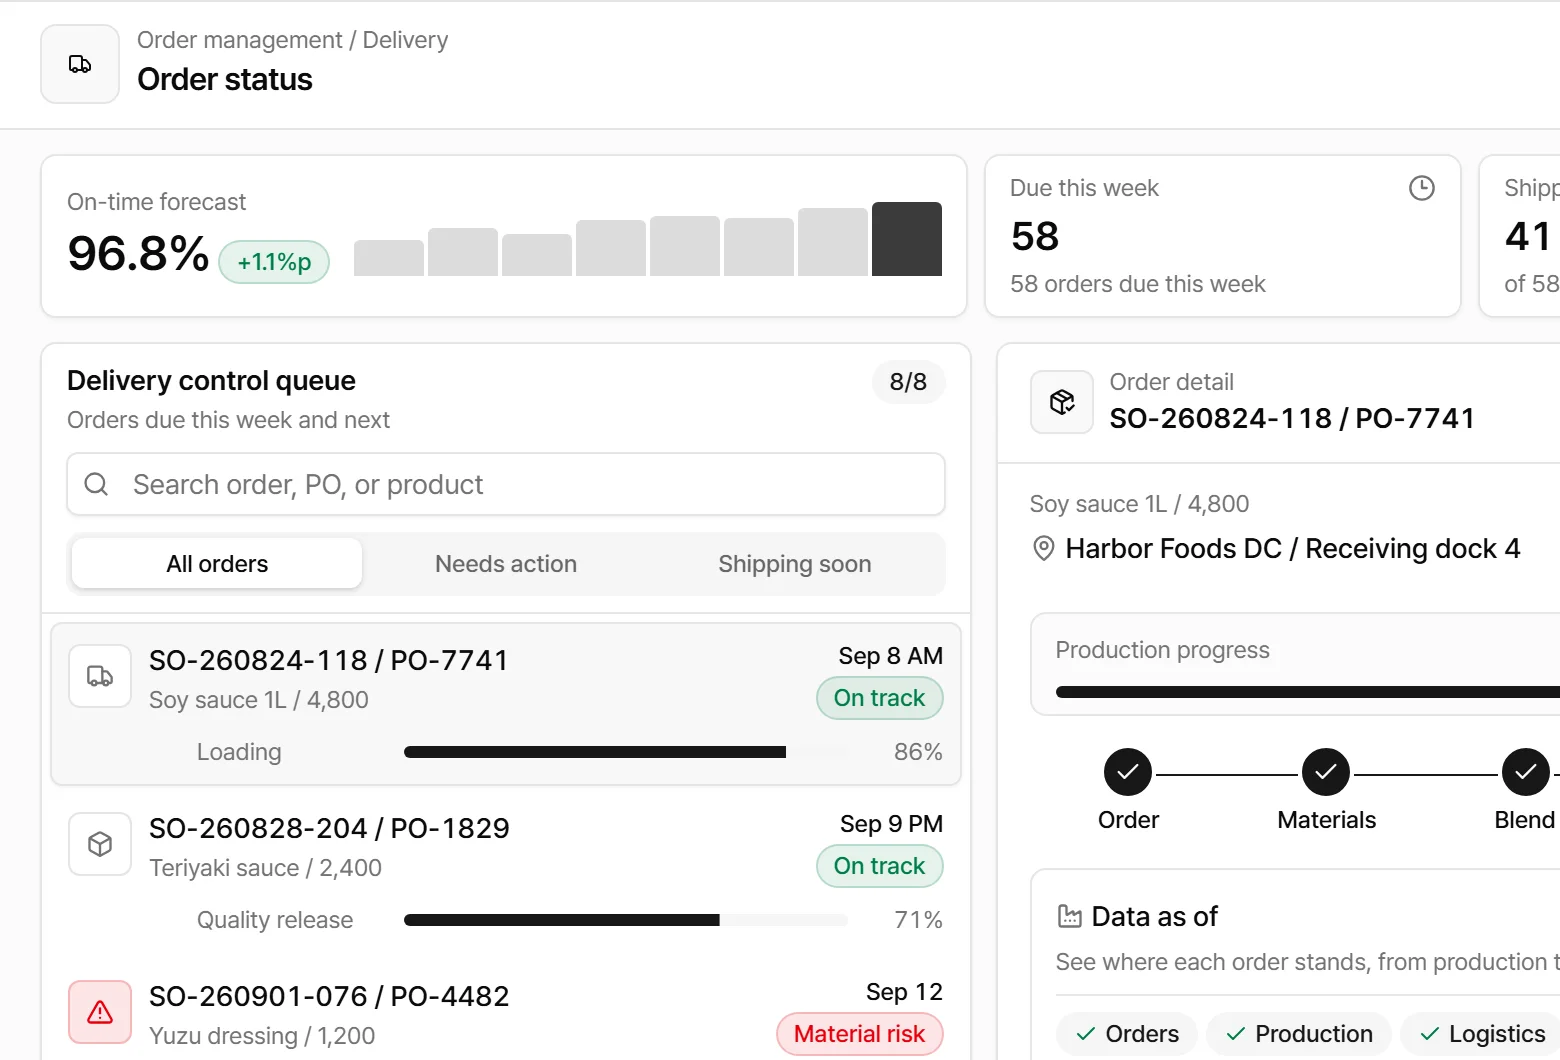Click the Soy sauce 1L / 4,800 detail text
Viewport: 1560px width, 1060px height.
[1139, 504]
